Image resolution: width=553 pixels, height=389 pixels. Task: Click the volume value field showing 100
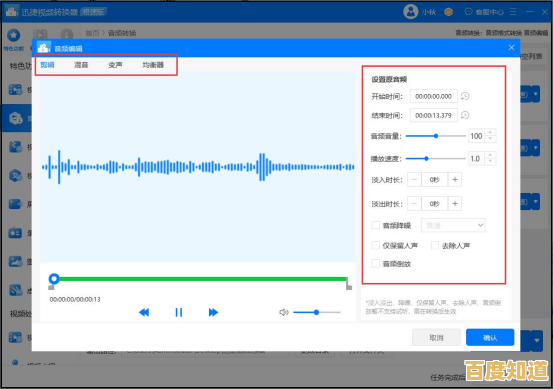pyautogui.click(x=476, y=136)
